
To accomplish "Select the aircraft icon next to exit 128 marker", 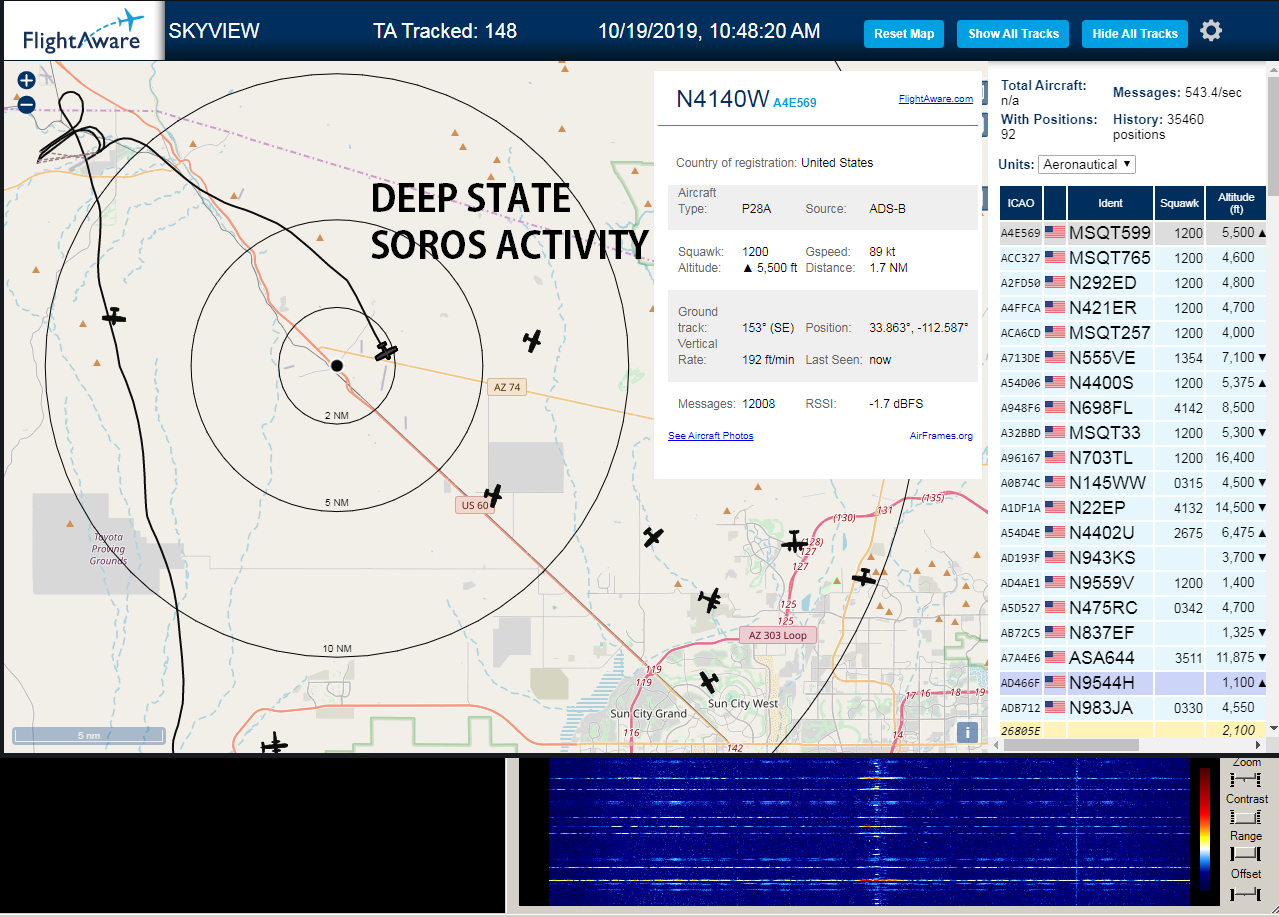I will [x=793, y=542].
